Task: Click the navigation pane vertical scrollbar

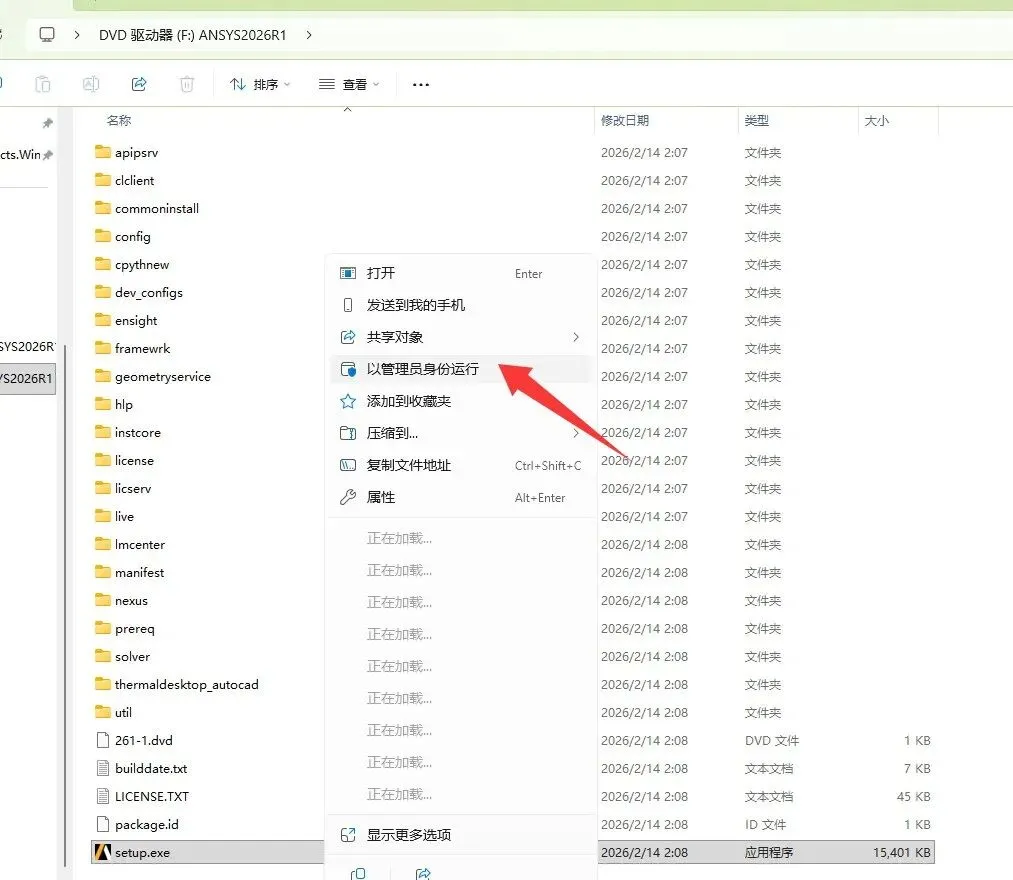Action: 65,605
